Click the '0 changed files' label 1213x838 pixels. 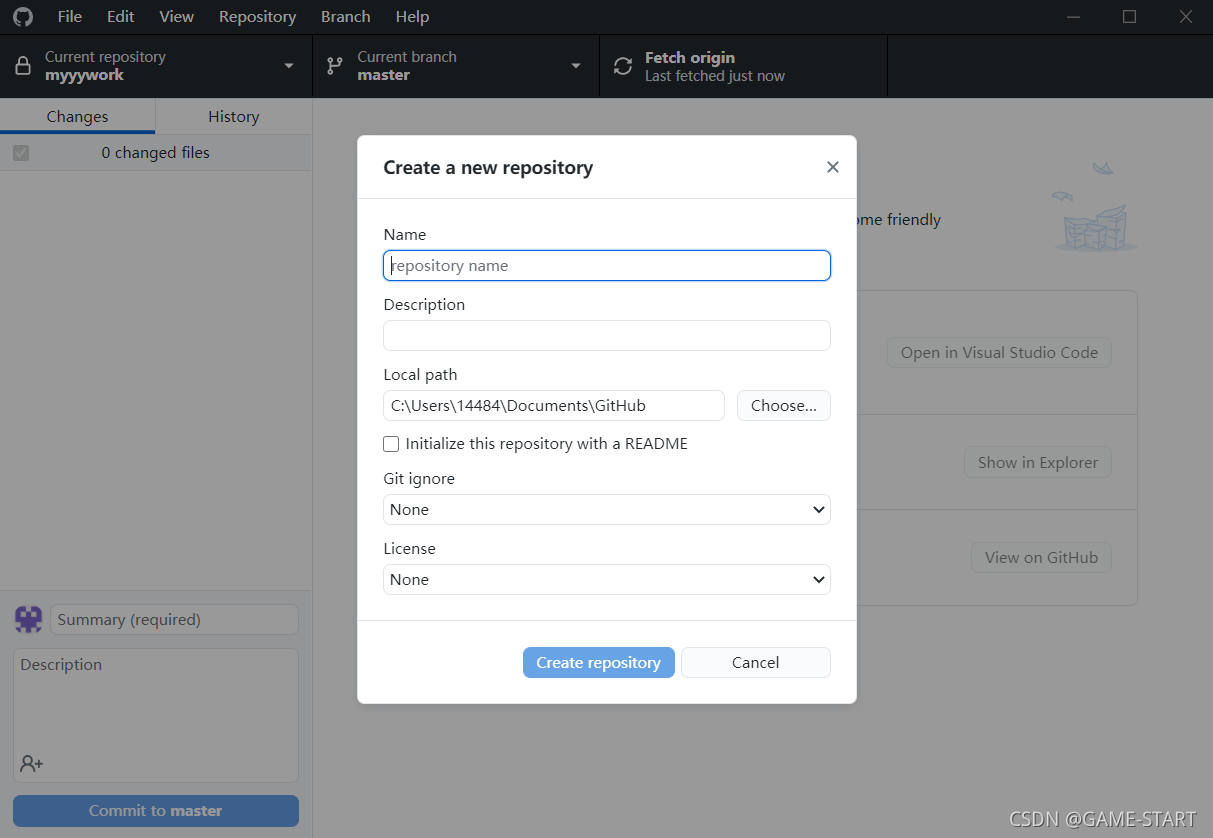(156, 153)
